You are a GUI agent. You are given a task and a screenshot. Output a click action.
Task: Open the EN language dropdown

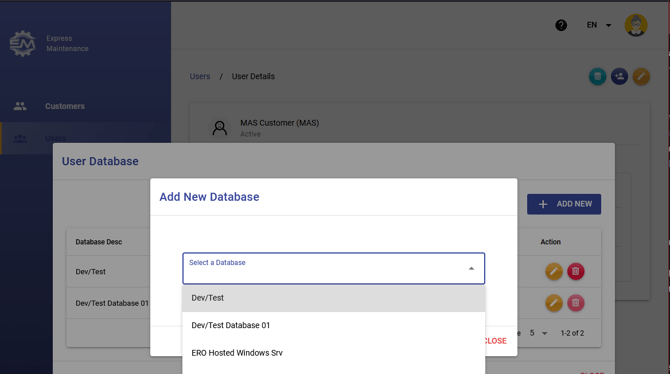599,25
